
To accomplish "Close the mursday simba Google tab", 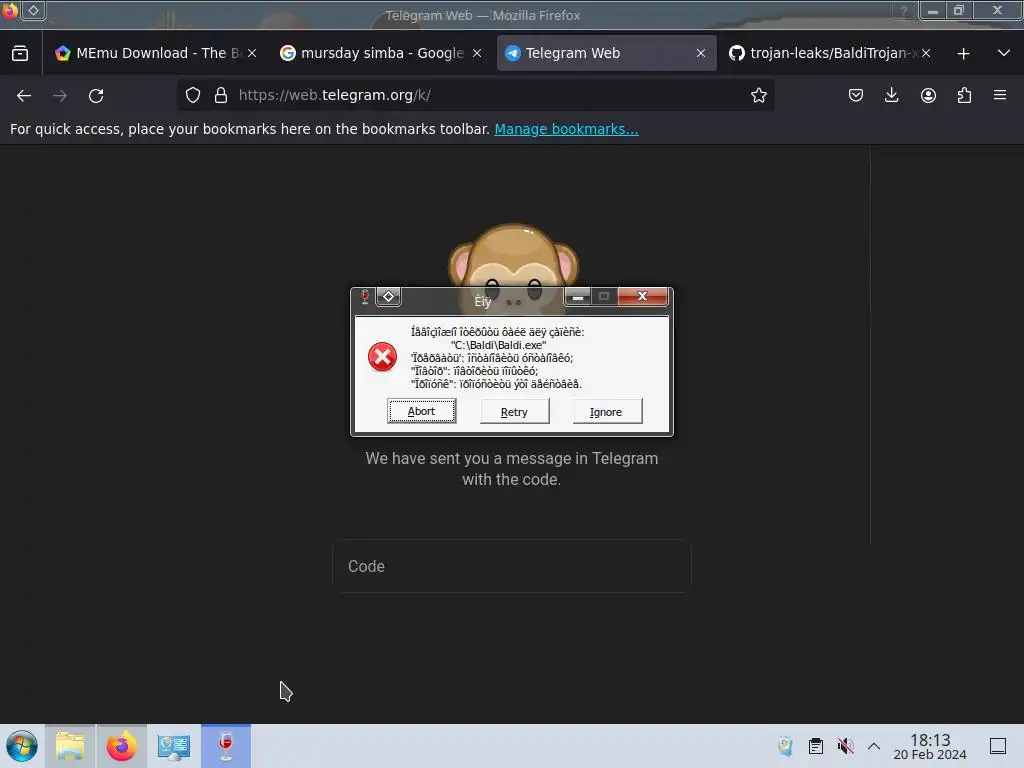I will click(x=477, y=54).
